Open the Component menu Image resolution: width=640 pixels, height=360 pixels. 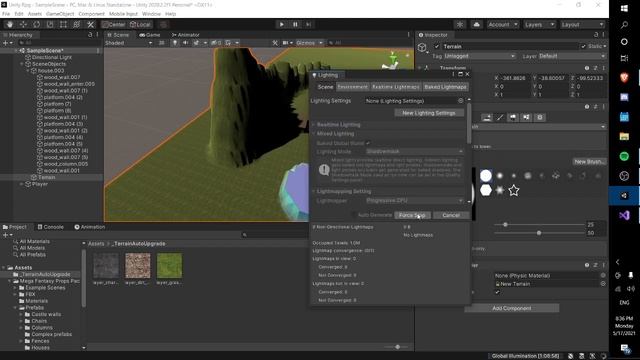[91, 14]
